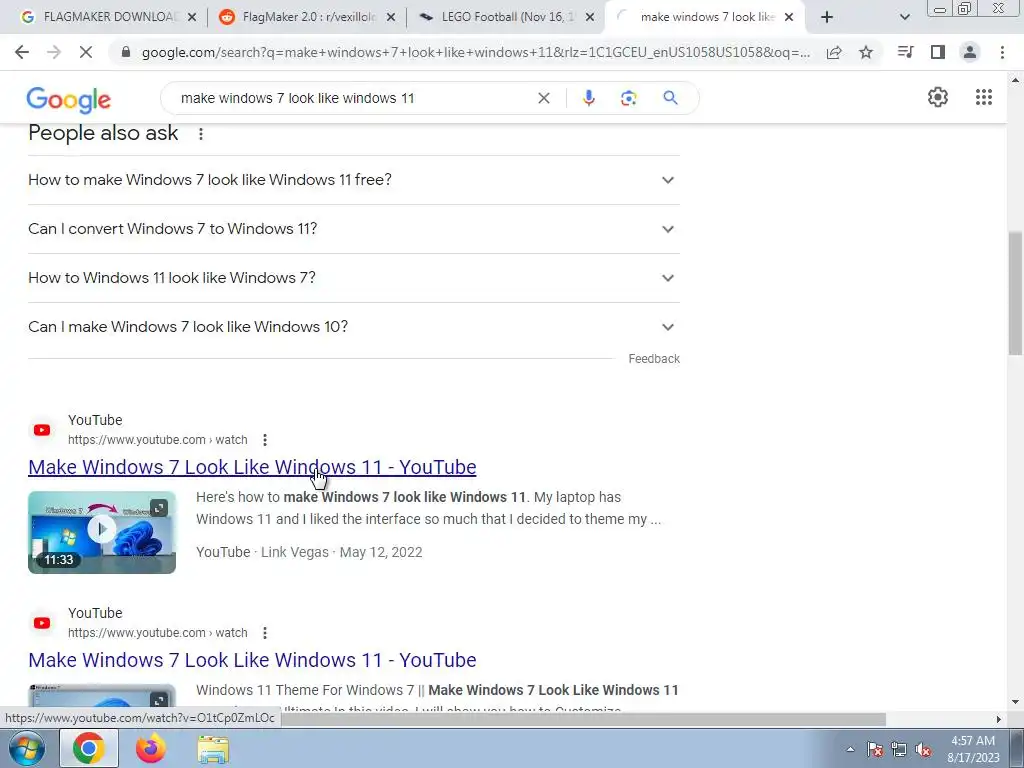Viewport: 1024px width, 768px height.
Task: Click the Chrome taskbar icon
Action: (89, 748)
